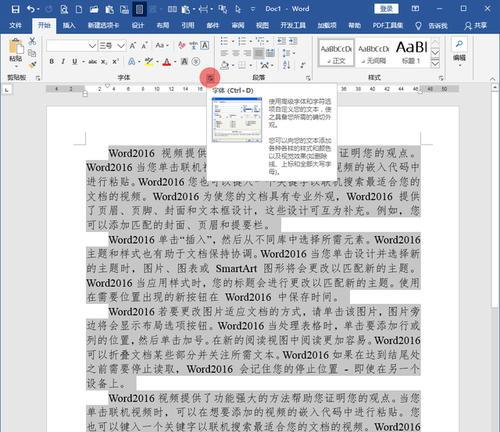Click the Find magnifier in the editing group
500x432 pixels.
coord(459,44)
